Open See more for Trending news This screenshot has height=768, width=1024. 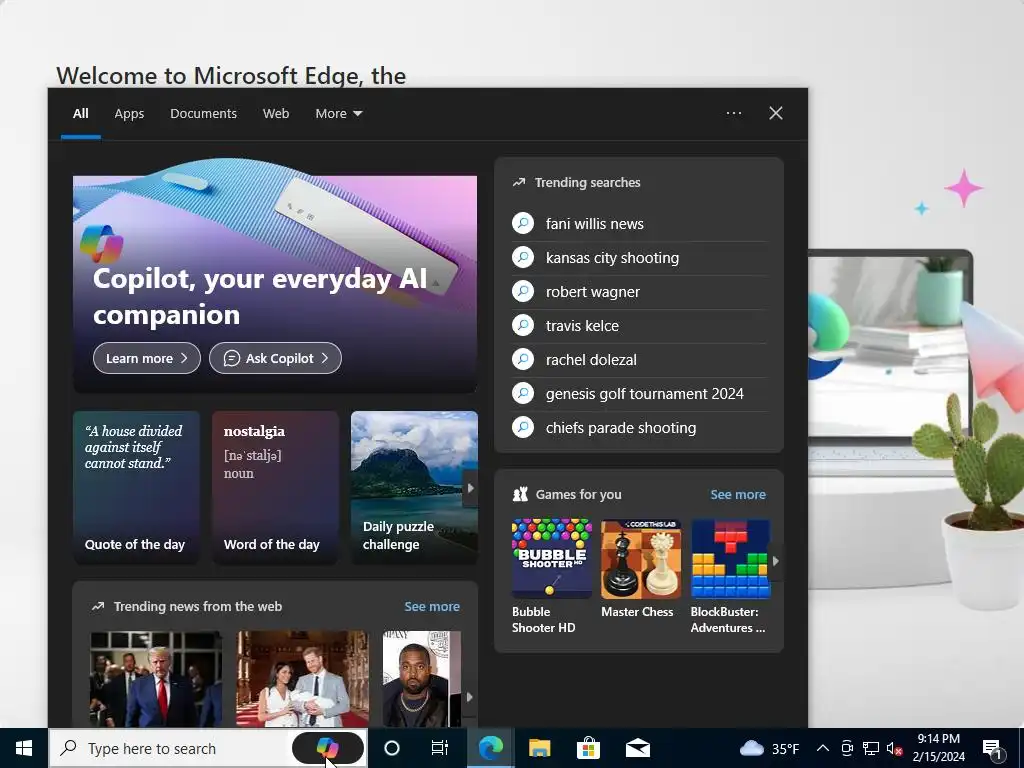(x=432, y=607)
